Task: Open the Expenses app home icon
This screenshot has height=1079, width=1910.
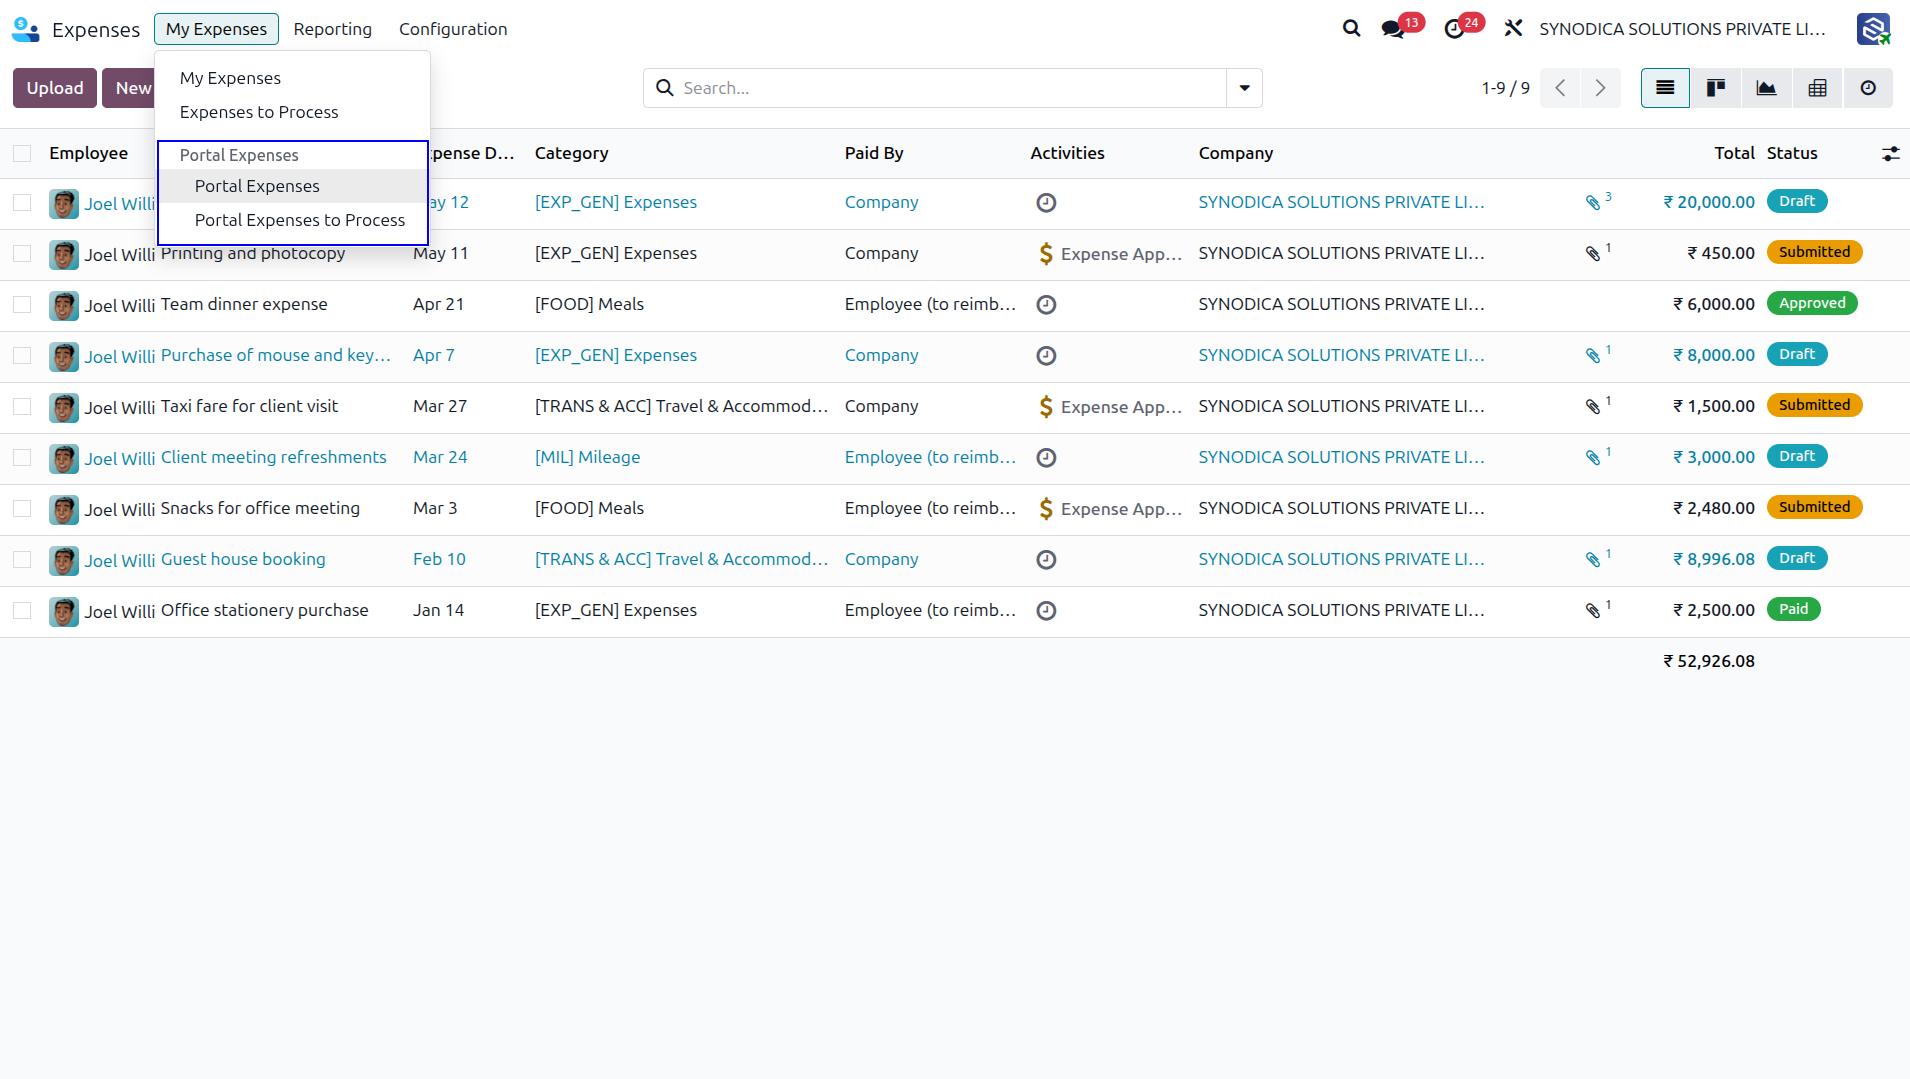Action: pos(26,29)
